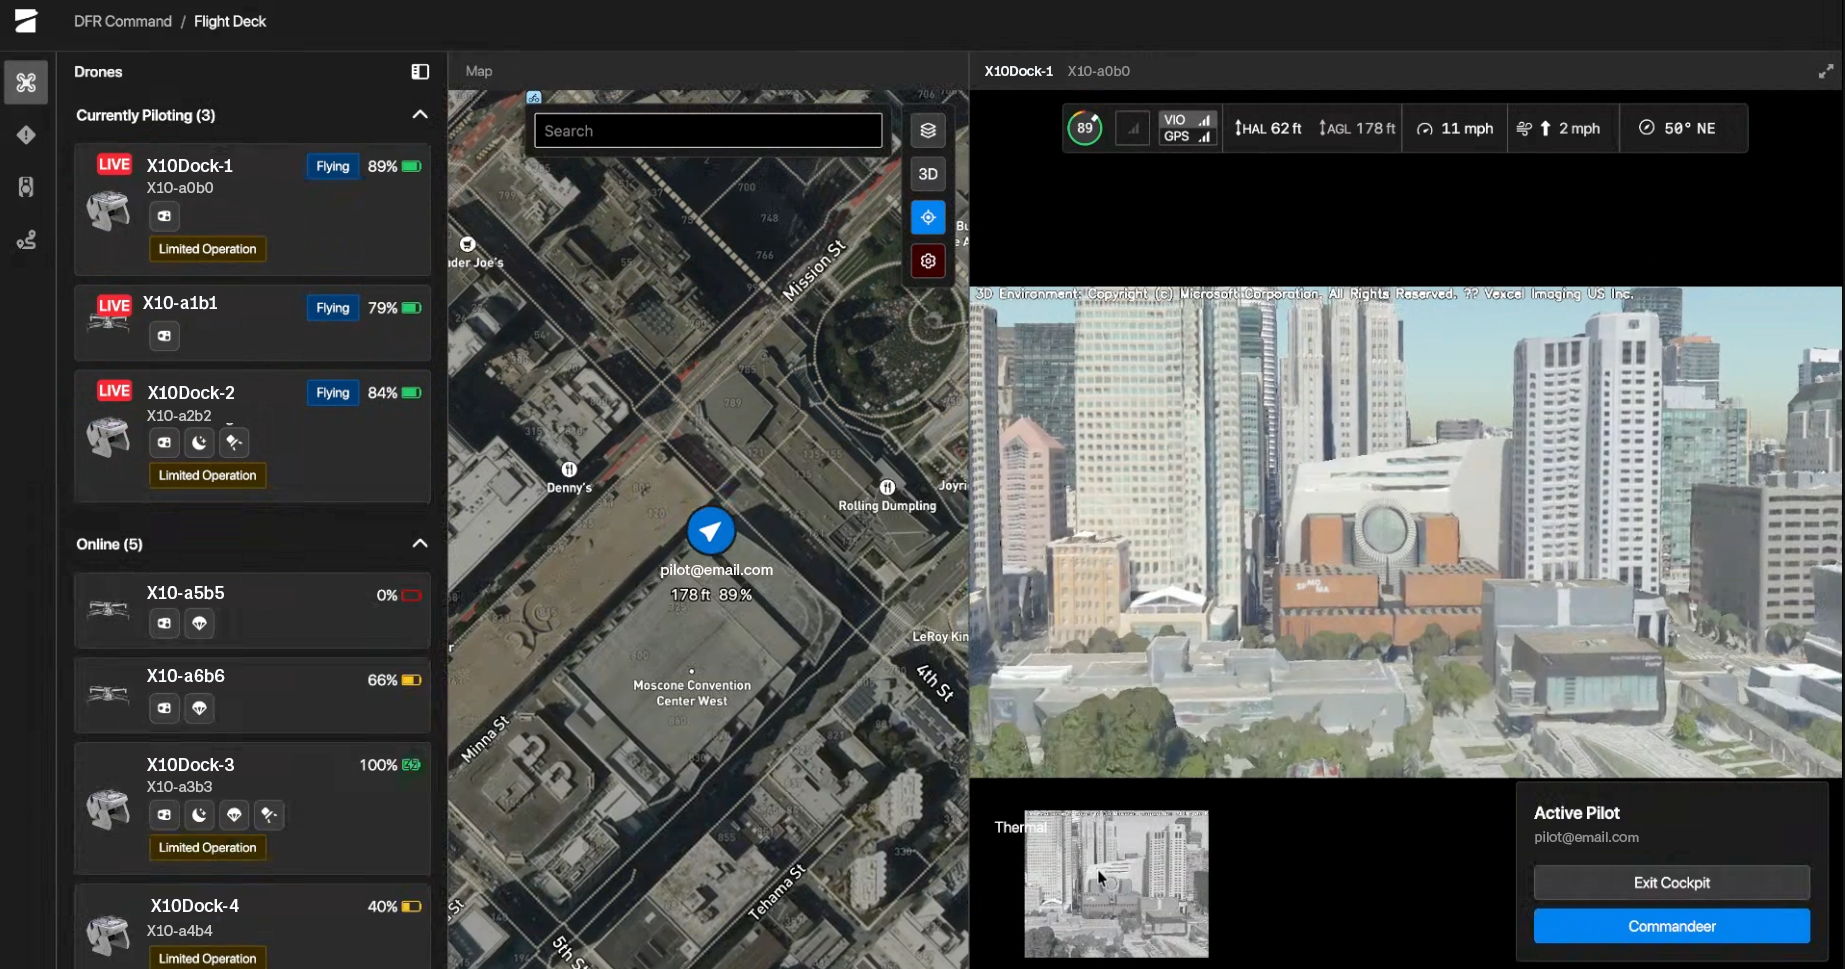Select the Flight Deck breadcrumb
This screenshot has width=1845, height=969.
pos(230,21)
